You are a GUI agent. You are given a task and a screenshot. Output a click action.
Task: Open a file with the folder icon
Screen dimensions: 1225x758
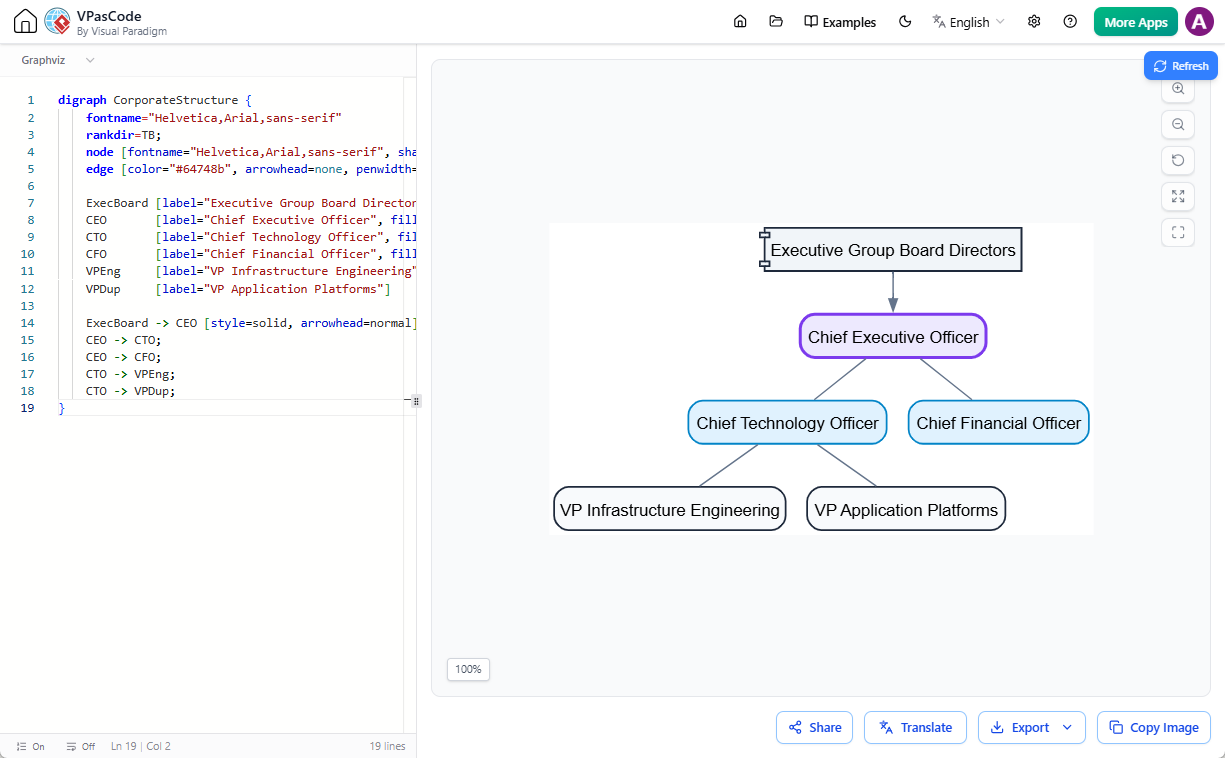pyautogui.click(x=776, y=22)
